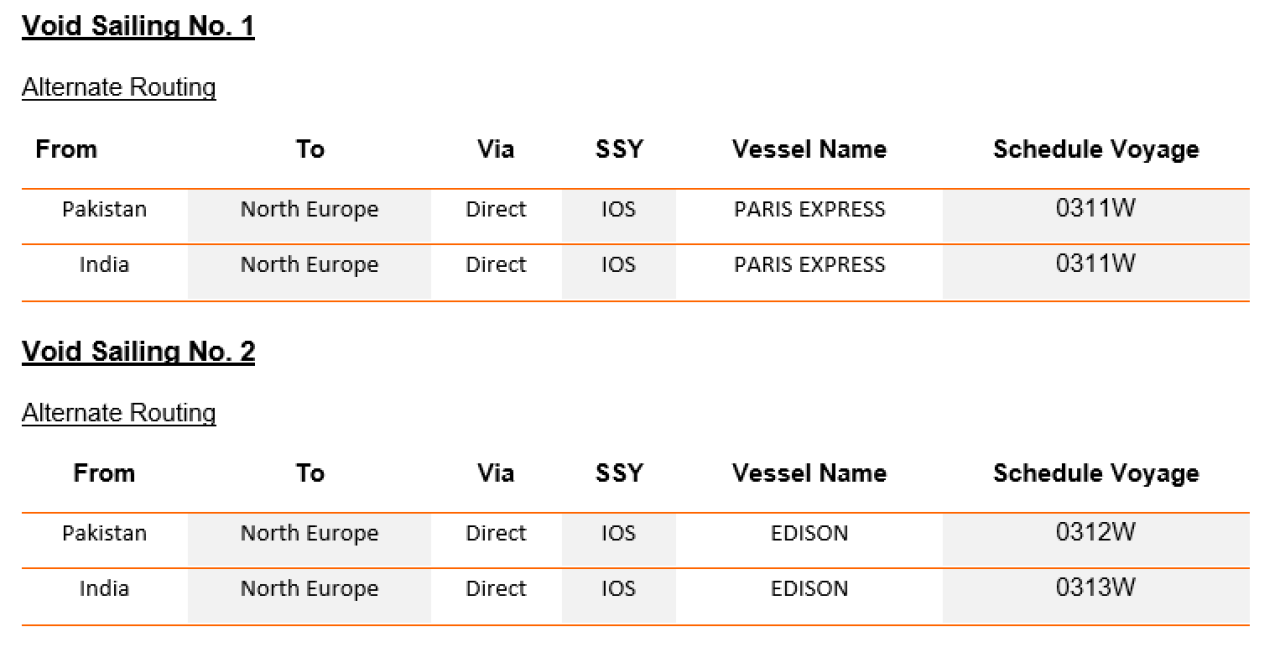
Task: Click the second Alternate Routing link
Action: coord(119,413)
